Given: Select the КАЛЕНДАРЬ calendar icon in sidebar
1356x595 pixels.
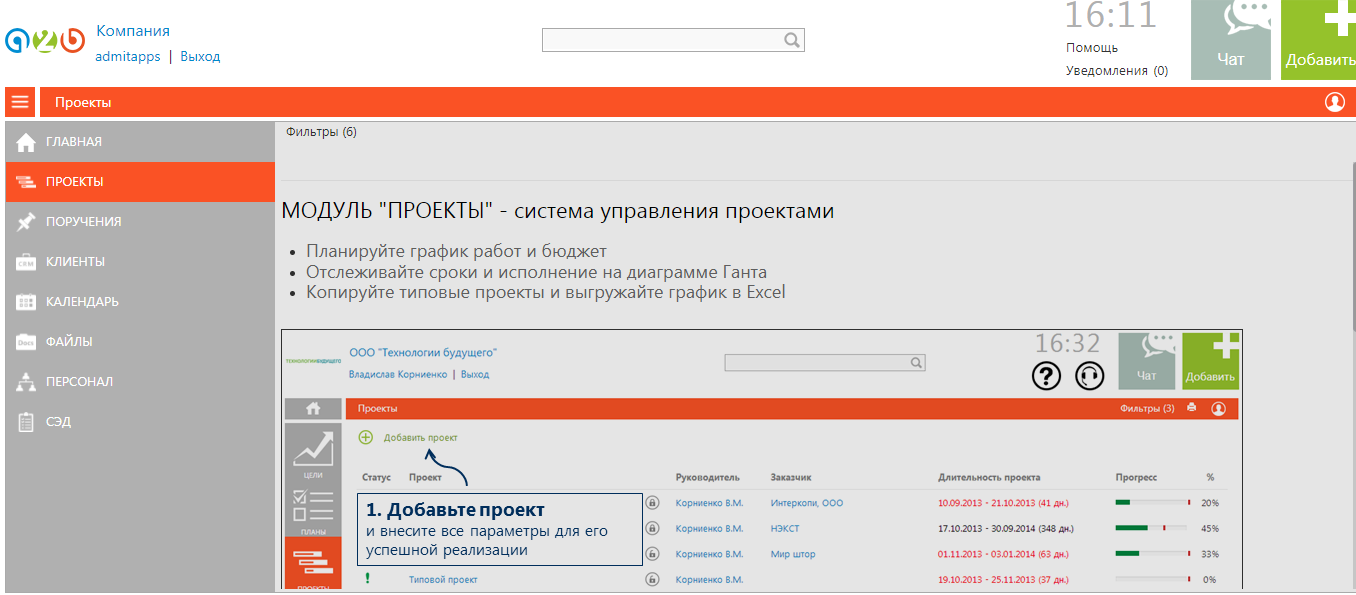Looking at the screenshot, I should tap(24, 301).
